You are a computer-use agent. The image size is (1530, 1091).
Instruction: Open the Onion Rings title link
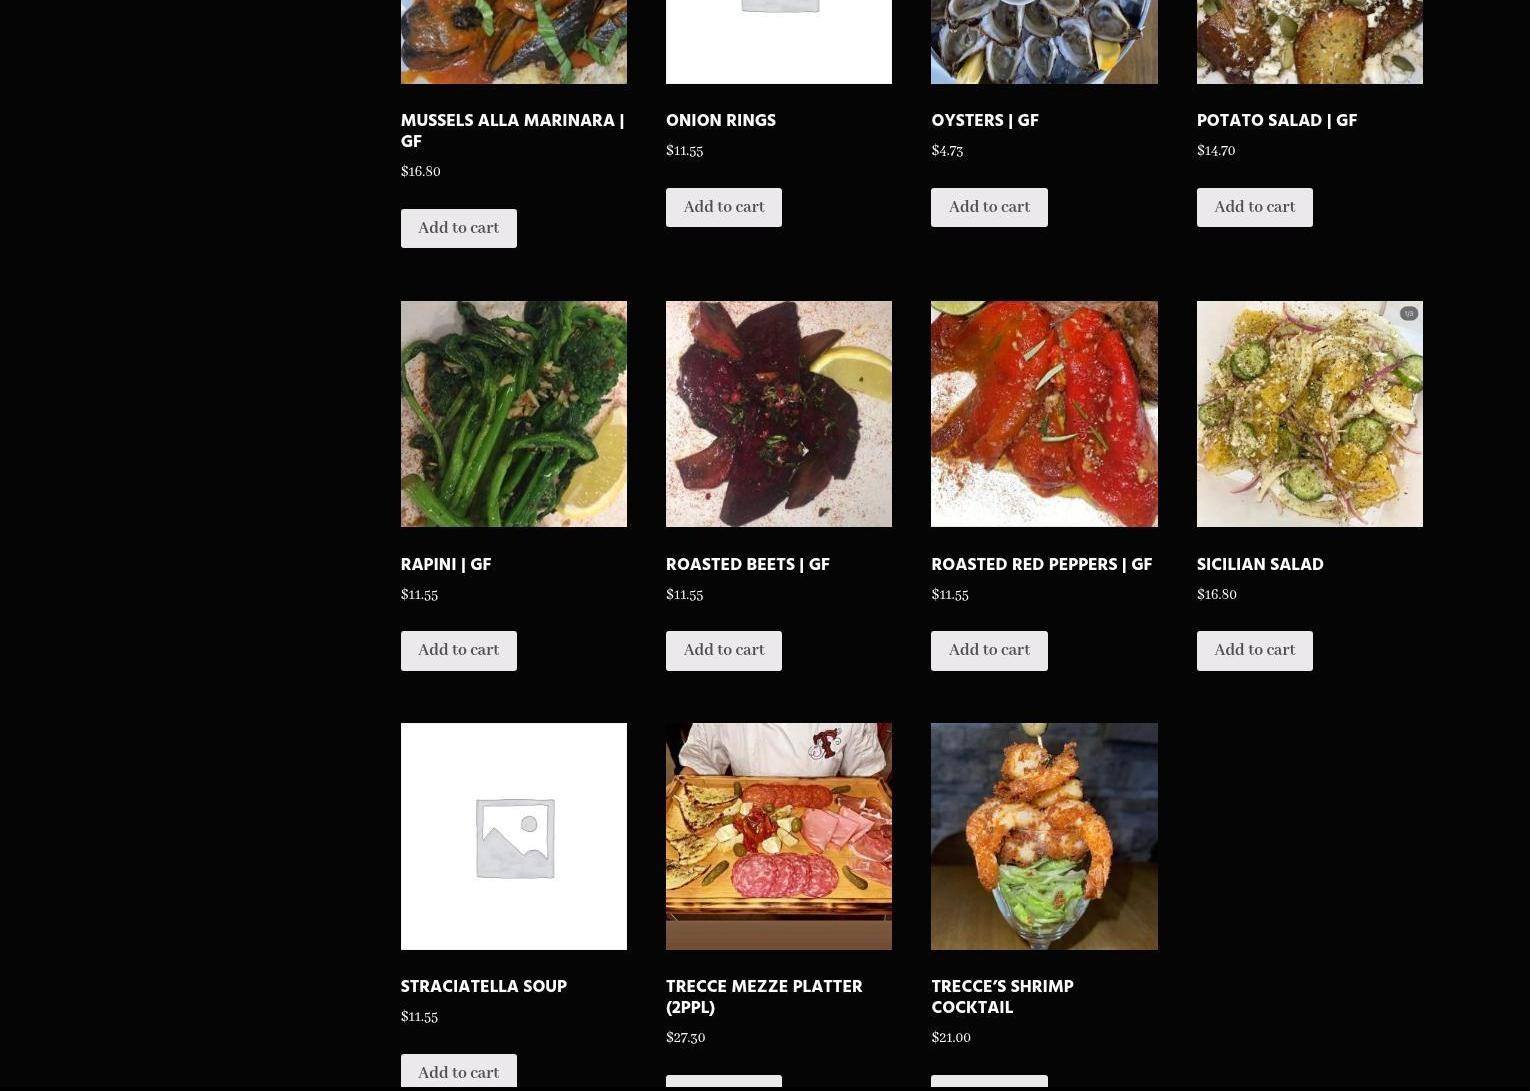click(721, 121)
